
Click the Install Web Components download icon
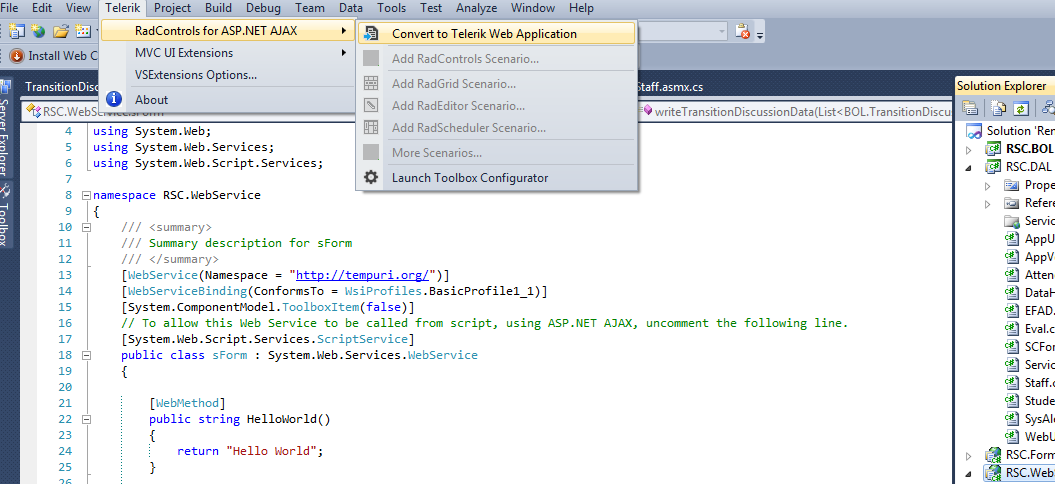tap(17, 56)
